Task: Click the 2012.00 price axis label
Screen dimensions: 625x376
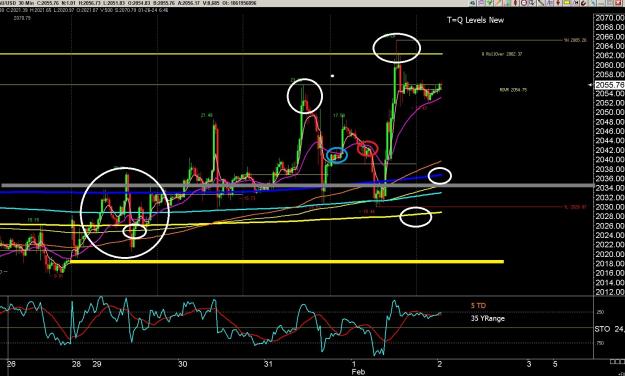Action: coord(610,292)
